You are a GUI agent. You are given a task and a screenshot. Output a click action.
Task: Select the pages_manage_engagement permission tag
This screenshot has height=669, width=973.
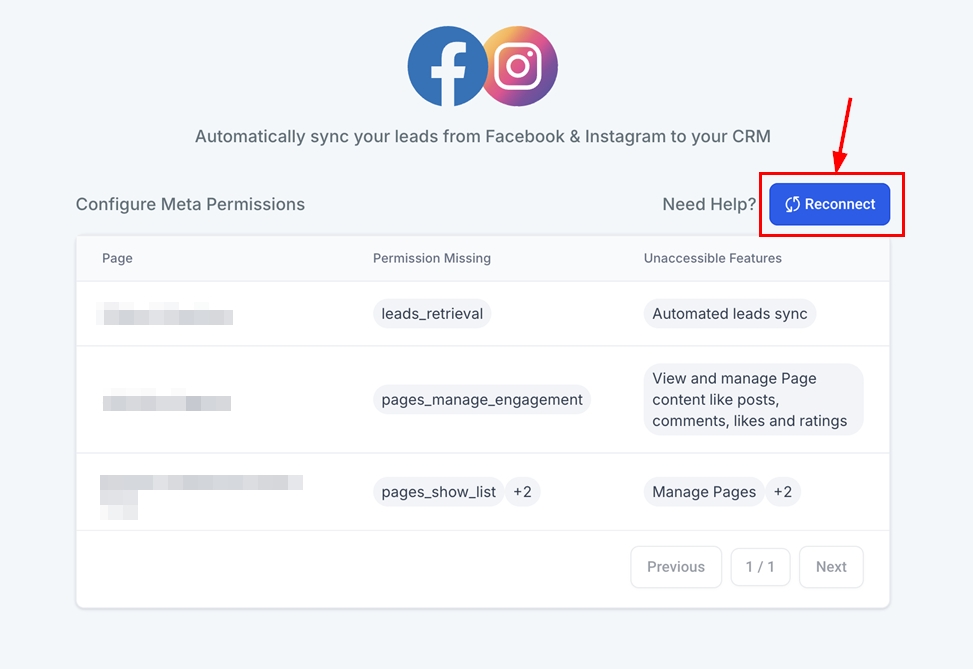click(482, 400)
